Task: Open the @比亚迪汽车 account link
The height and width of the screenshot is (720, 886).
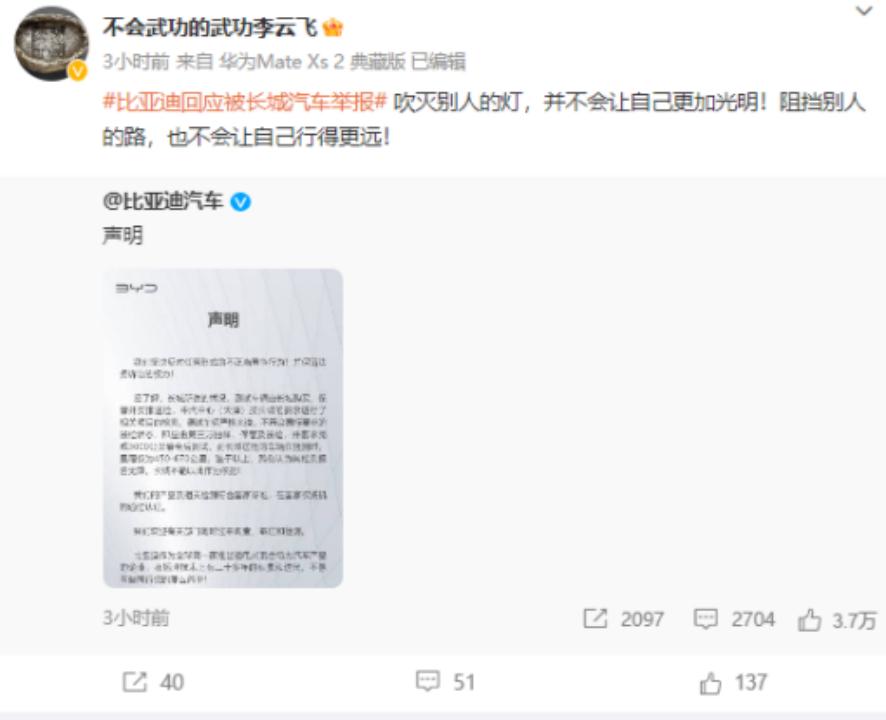Action: pos(163,201)
